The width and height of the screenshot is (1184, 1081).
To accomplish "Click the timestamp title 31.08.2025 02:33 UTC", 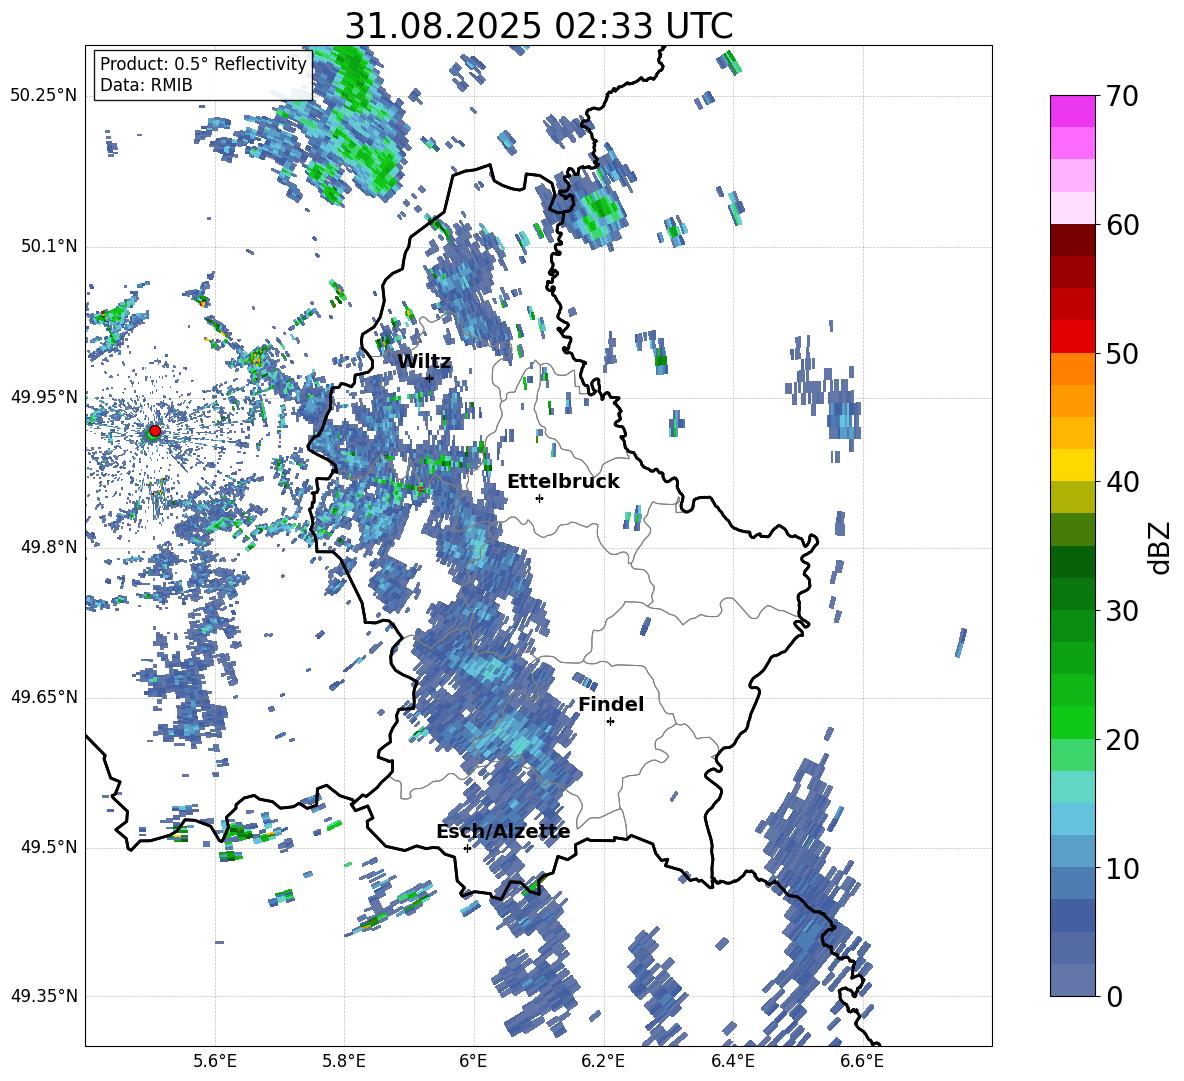I will click(538, 26).
